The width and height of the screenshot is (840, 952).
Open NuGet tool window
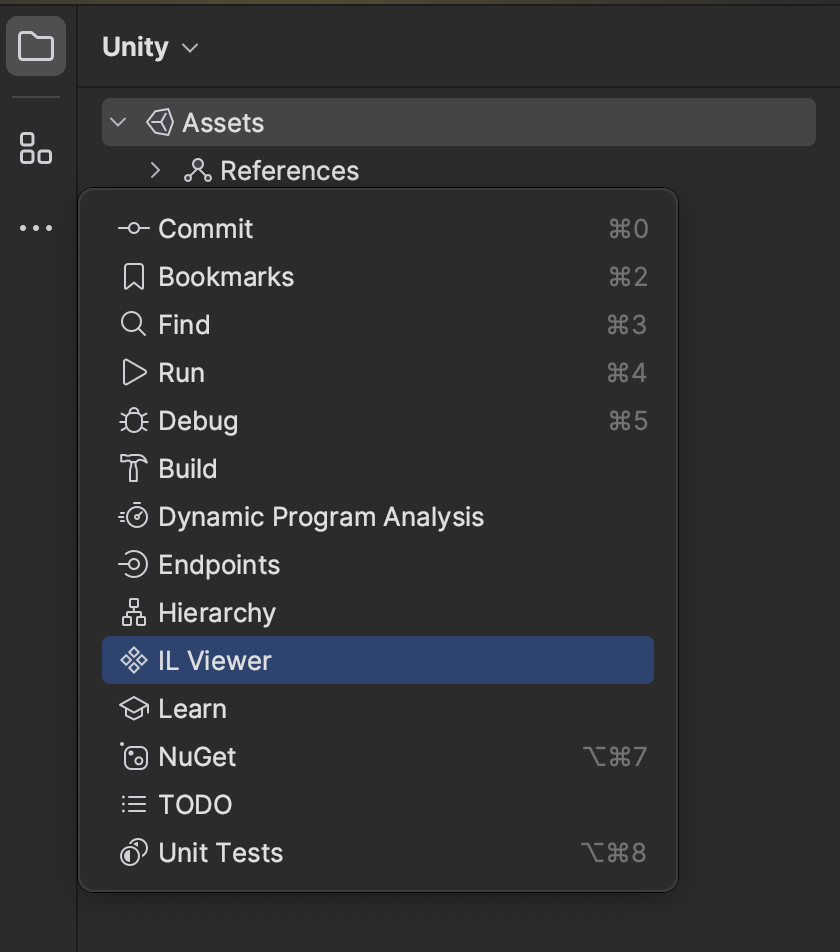[378, 756]
